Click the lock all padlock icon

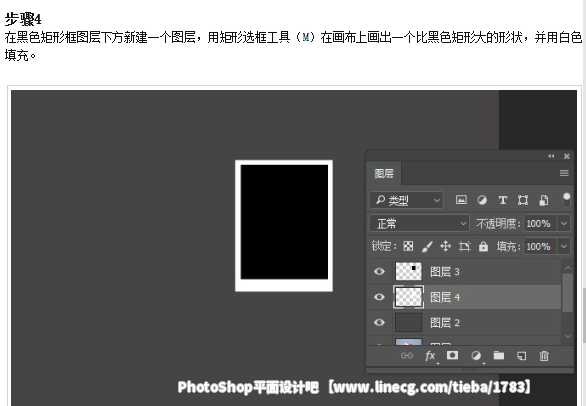pyautogui.click(x=483, y=246)
